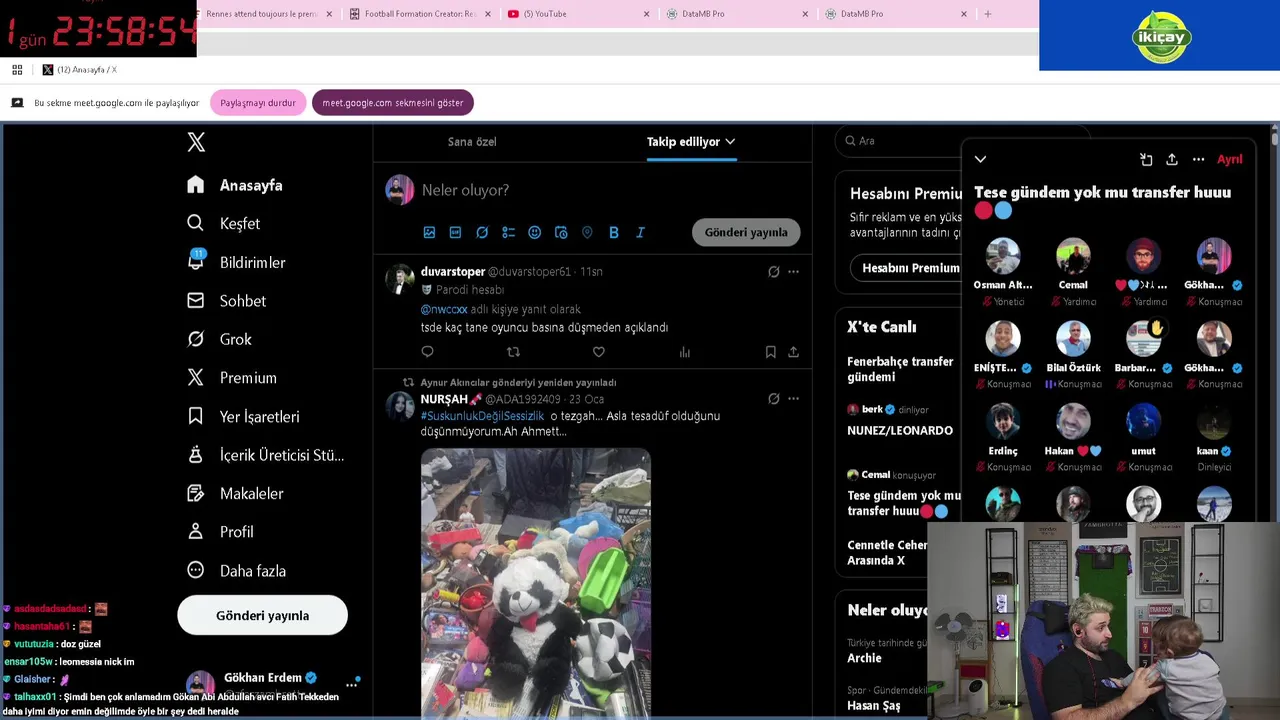The image size is (1280, 720).
Task: Switch to YouTube browser tab
Action: (x=578, y=14)
